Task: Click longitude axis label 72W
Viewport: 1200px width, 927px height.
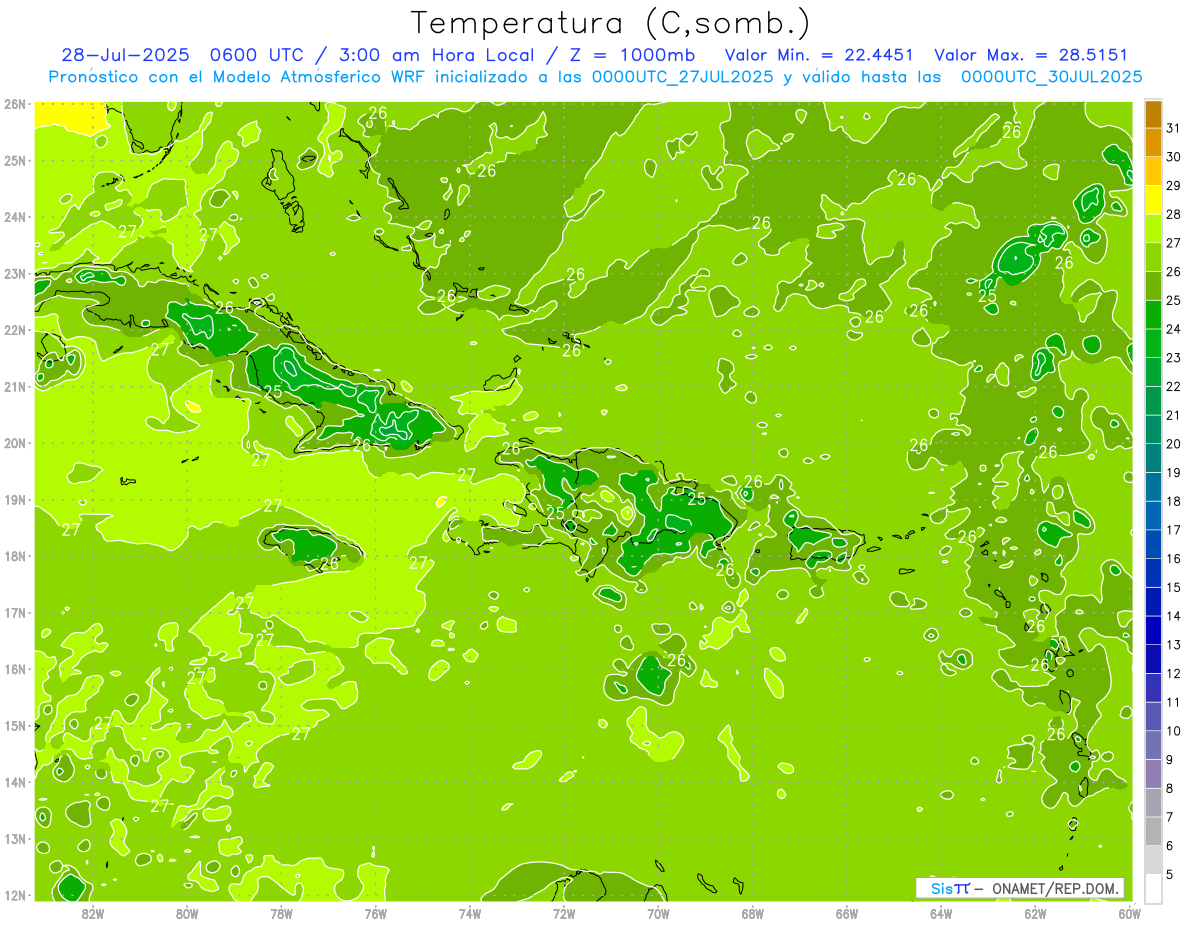Action: coord(564,913)
